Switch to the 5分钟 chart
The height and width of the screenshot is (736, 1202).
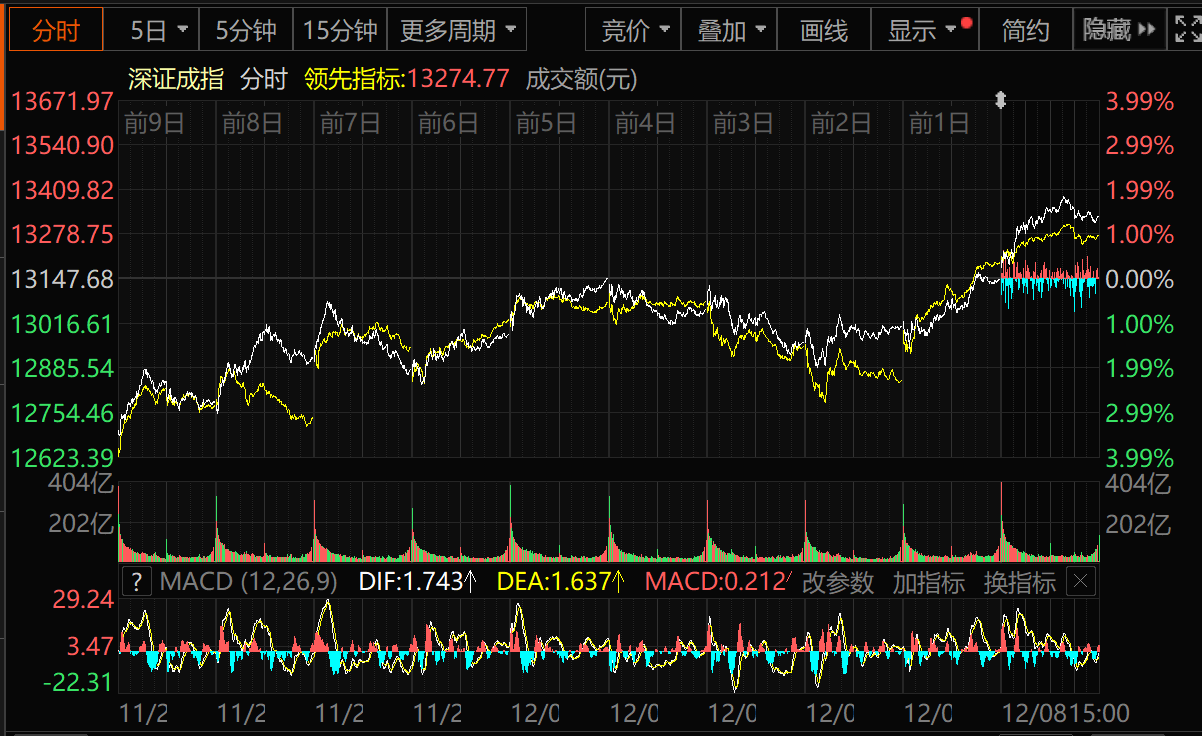point(246,31)
